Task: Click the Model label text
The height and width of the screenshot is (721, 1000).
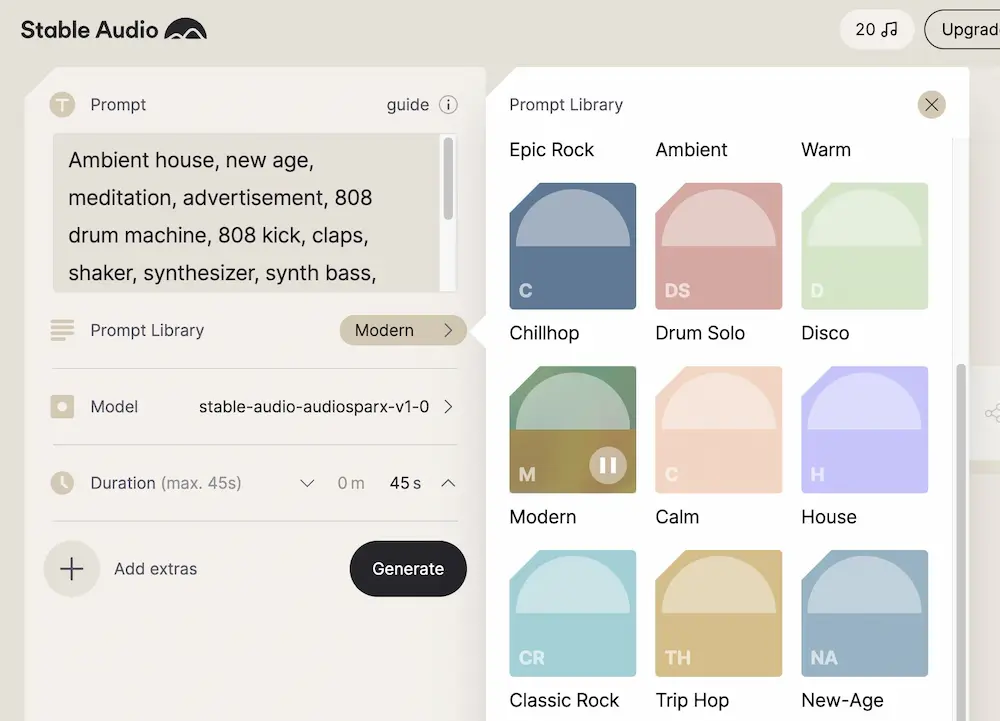Action: pos(114,407)
